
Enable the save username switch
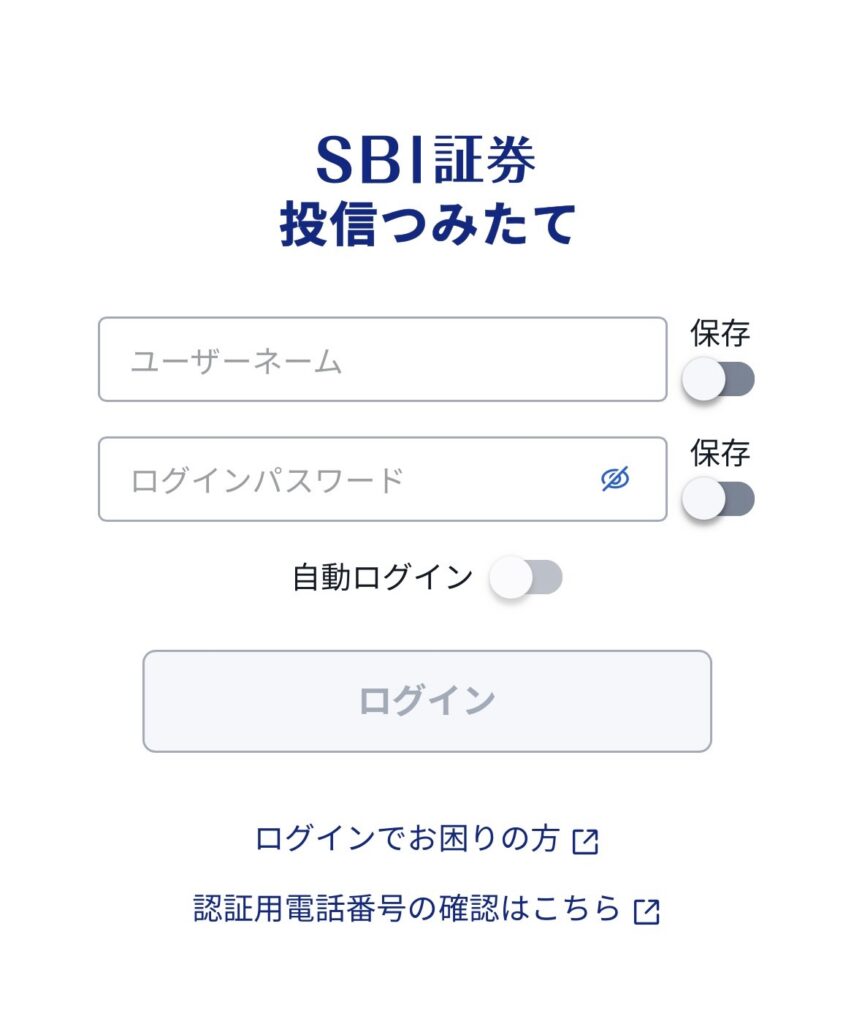(x=718, y=380)
